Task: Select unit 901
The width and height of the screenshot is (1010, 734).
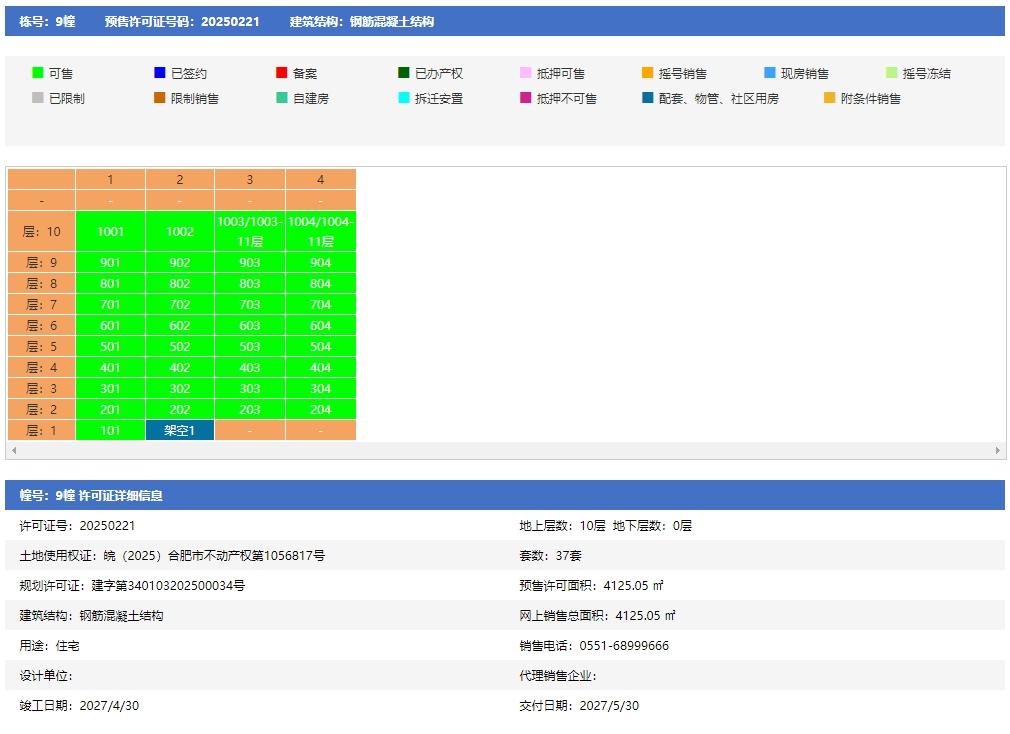Action: pos(110,263)
